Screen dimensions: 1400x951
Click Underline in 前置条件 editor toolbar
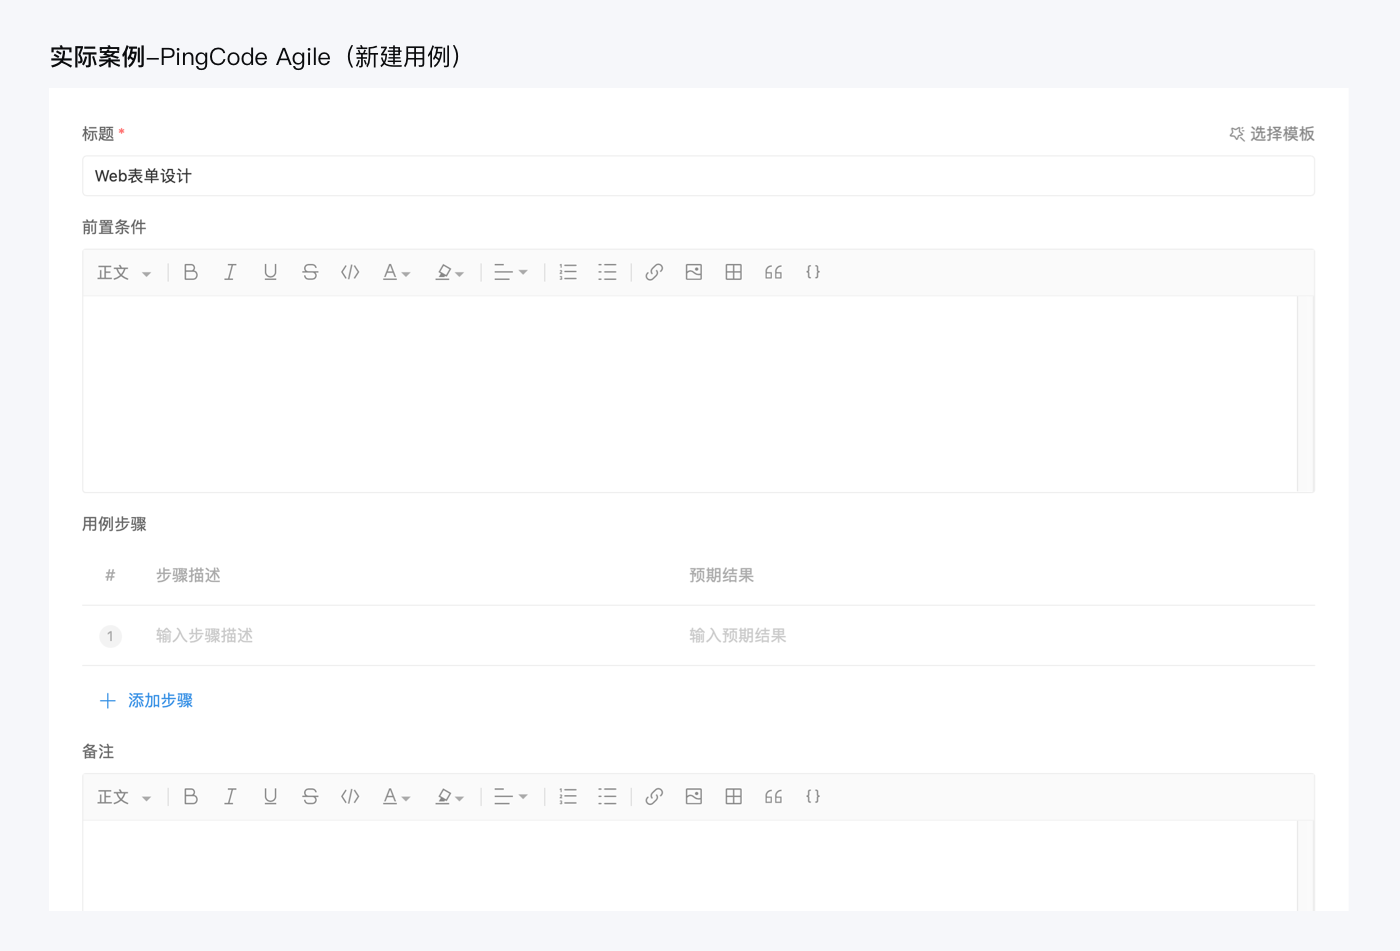point(270,272)
